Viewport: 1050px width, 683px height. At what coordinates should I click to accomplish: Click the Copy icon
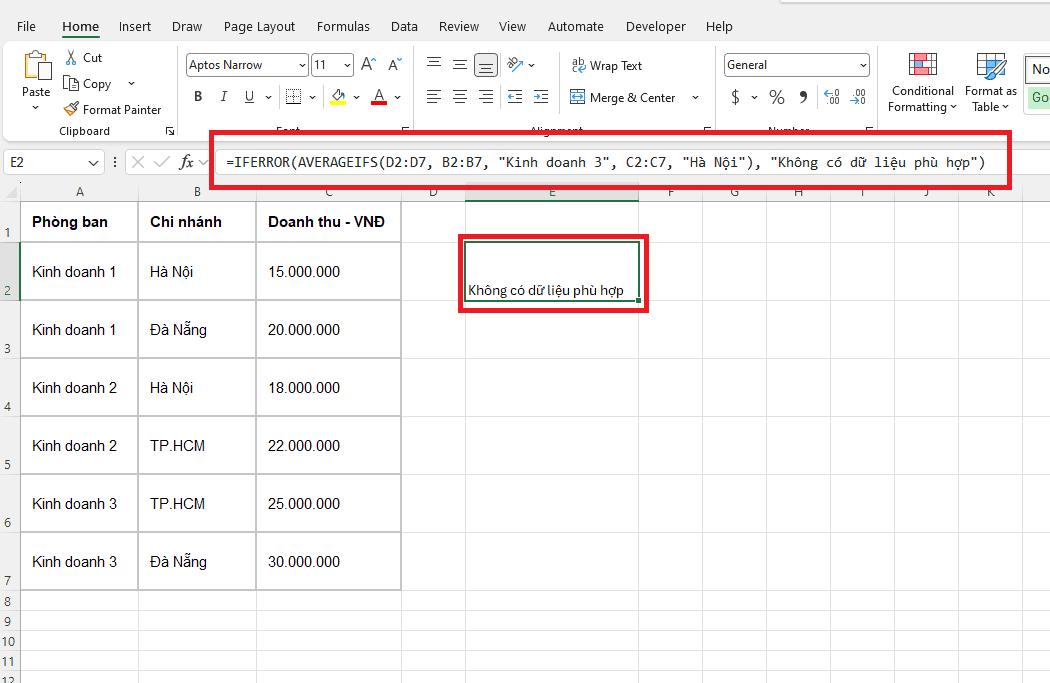click(71, 84)
